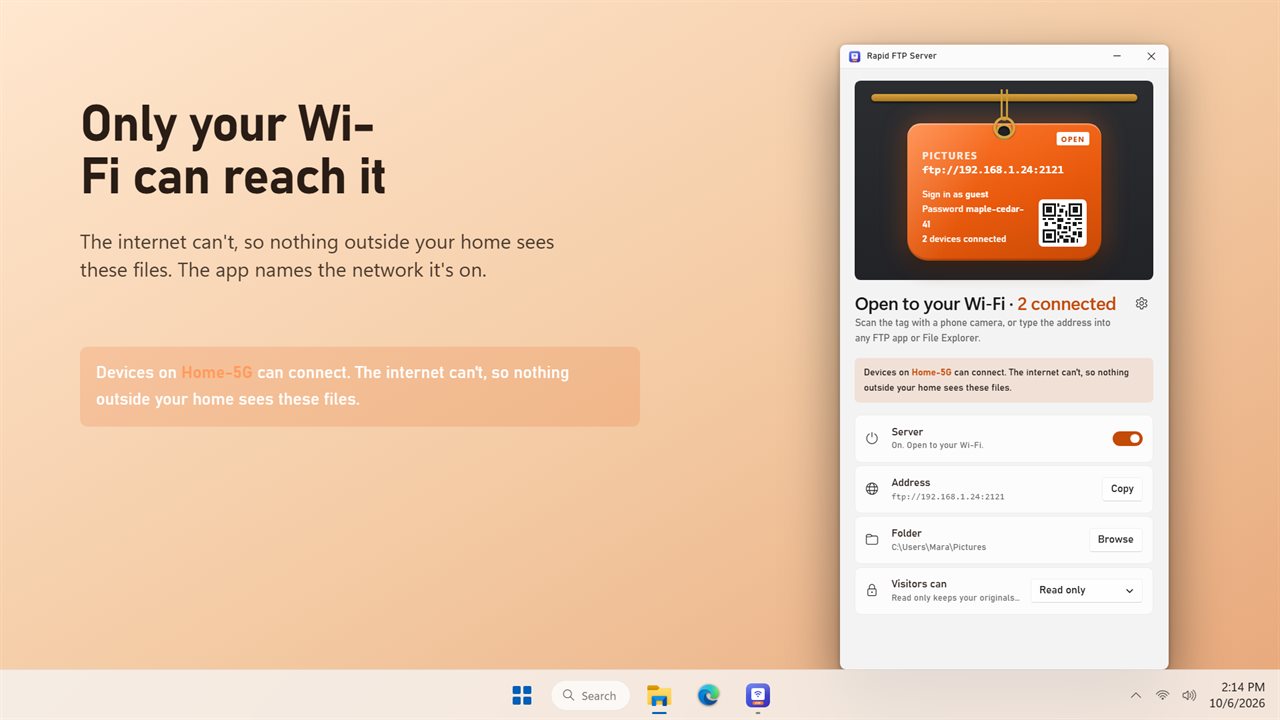1280x720 pixels.
Task: Click 'Sign in as guest' on the tag
Action: (x=955, y=194)
